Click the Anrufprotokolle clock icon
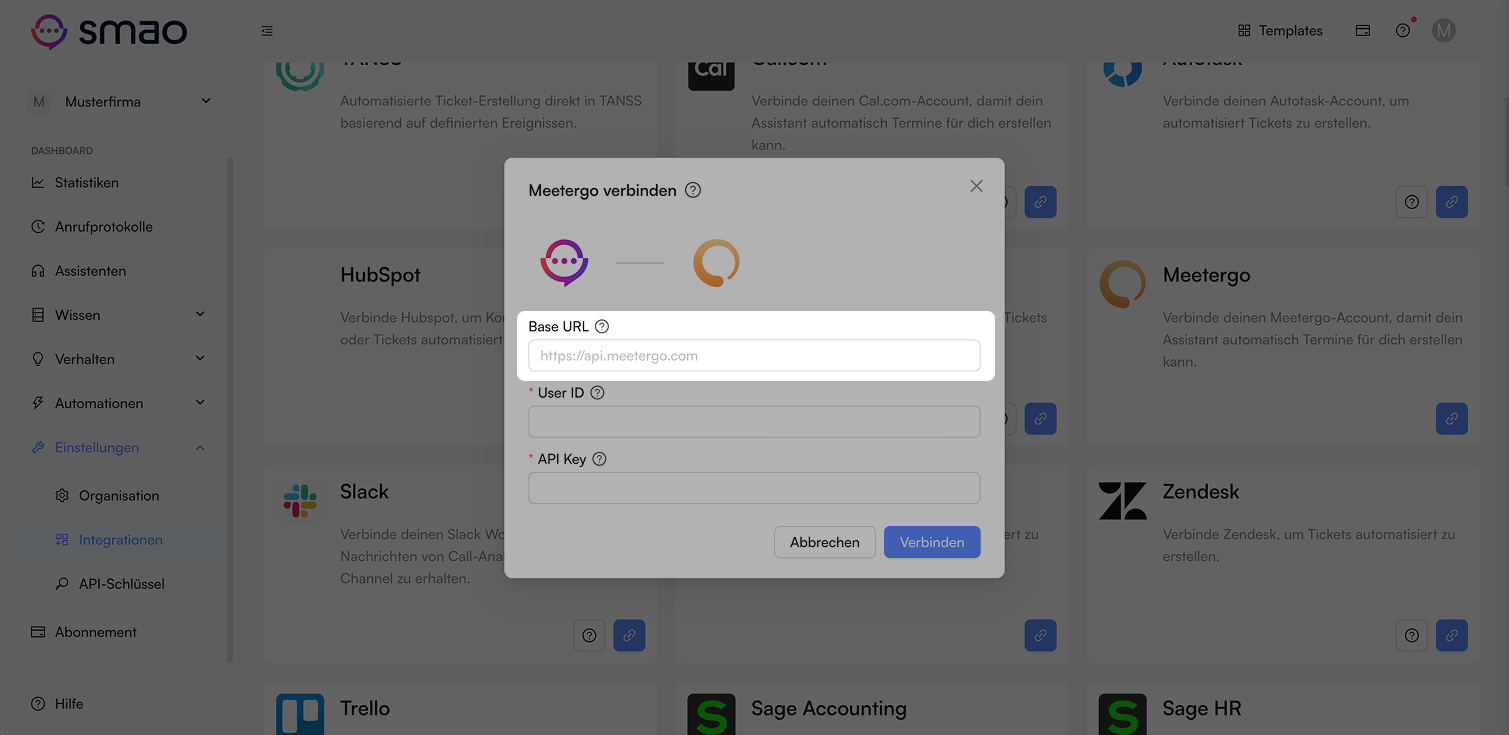This screenshot has height=735, width=1509. 38,227
